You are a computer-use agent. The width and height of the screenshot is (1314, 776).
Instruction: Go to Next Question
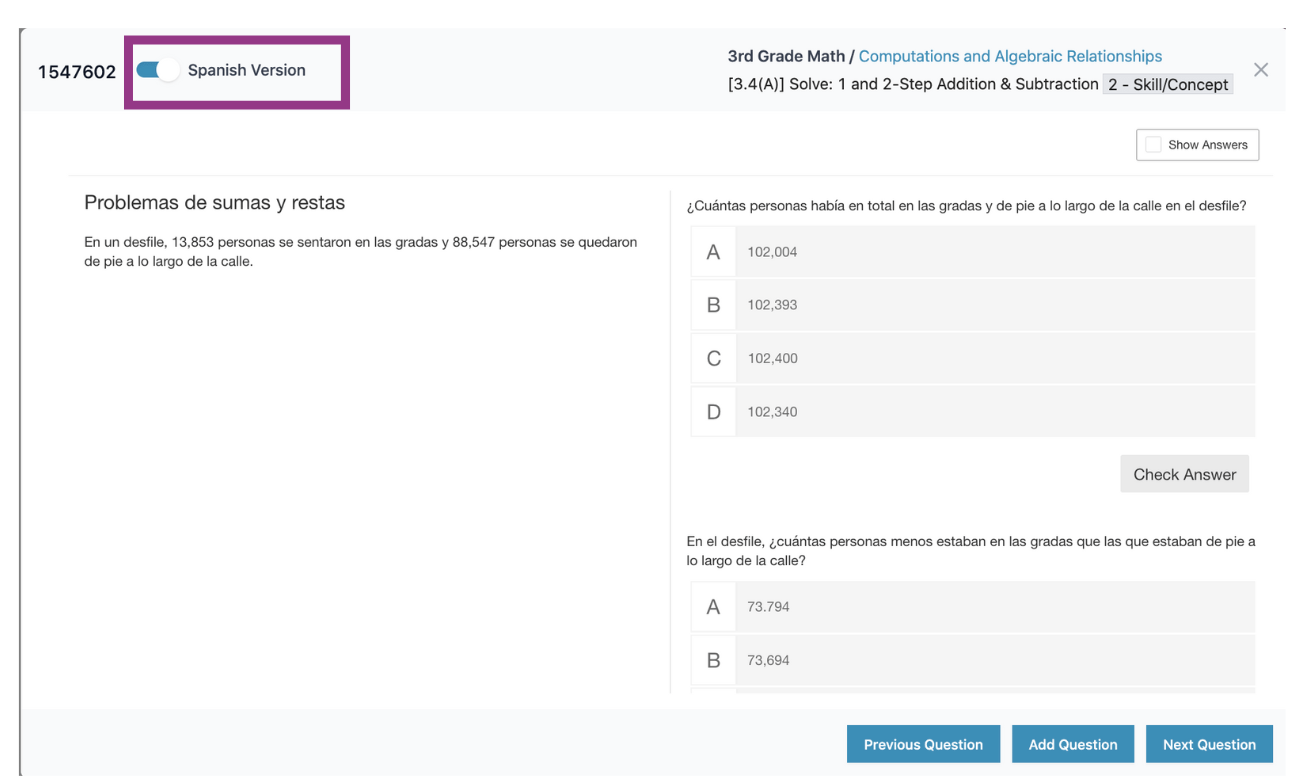(1209, 744)
